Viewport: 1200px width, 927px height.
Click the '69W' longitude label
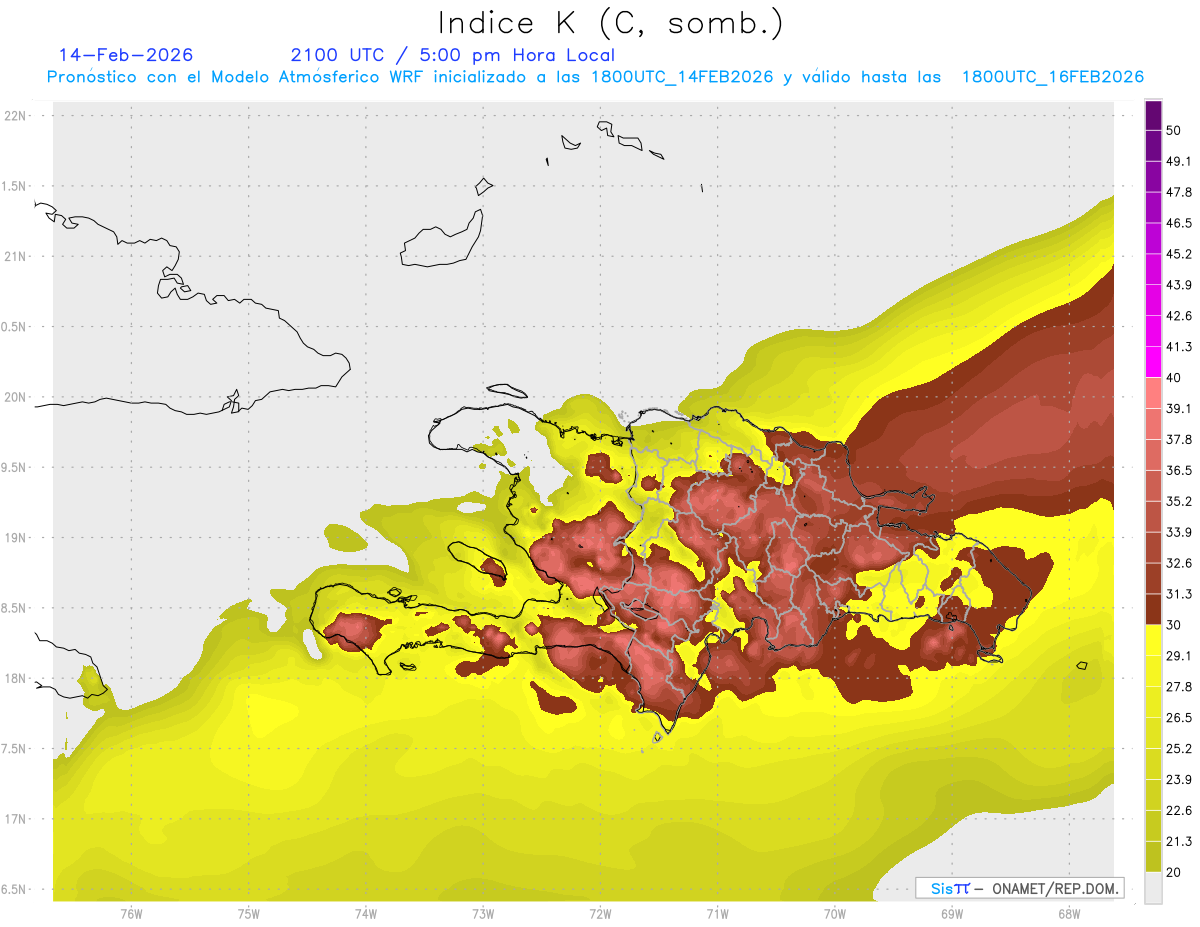(x=952, y=914)
